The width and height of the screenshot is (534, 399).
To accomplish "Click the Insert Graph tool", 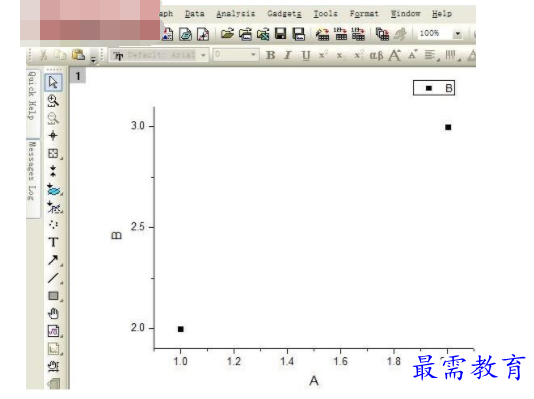I will (53, 349).
